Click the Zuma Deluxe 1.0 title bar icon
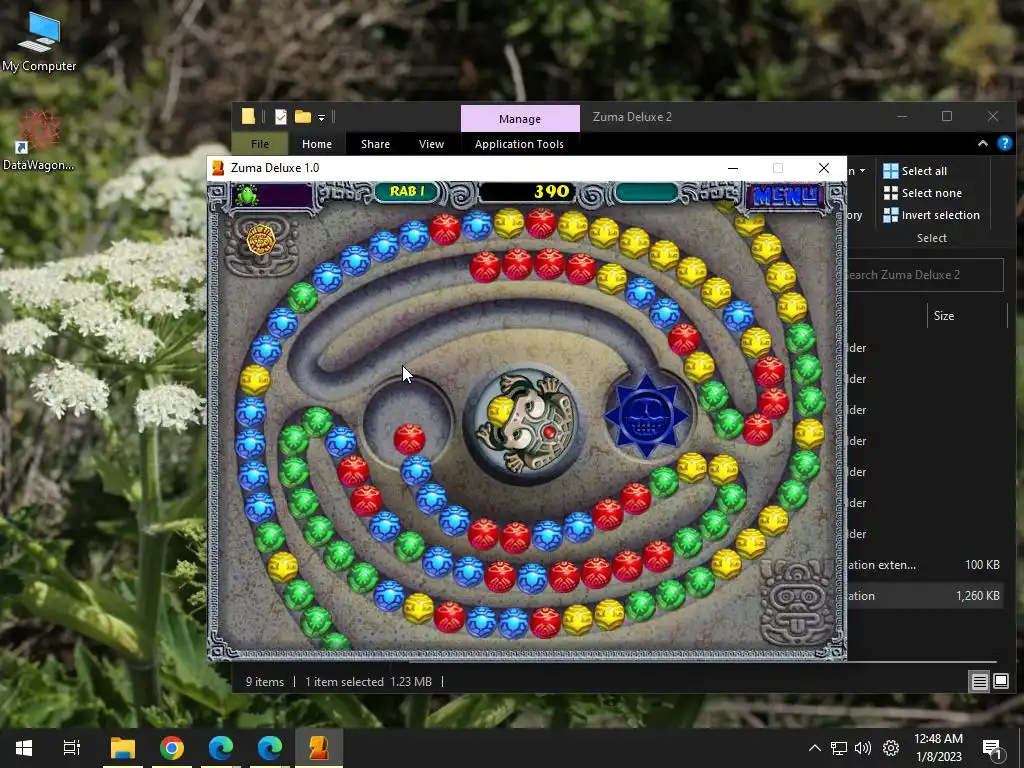The width and height of the screenshot is (1024, 768). point(218,168)
